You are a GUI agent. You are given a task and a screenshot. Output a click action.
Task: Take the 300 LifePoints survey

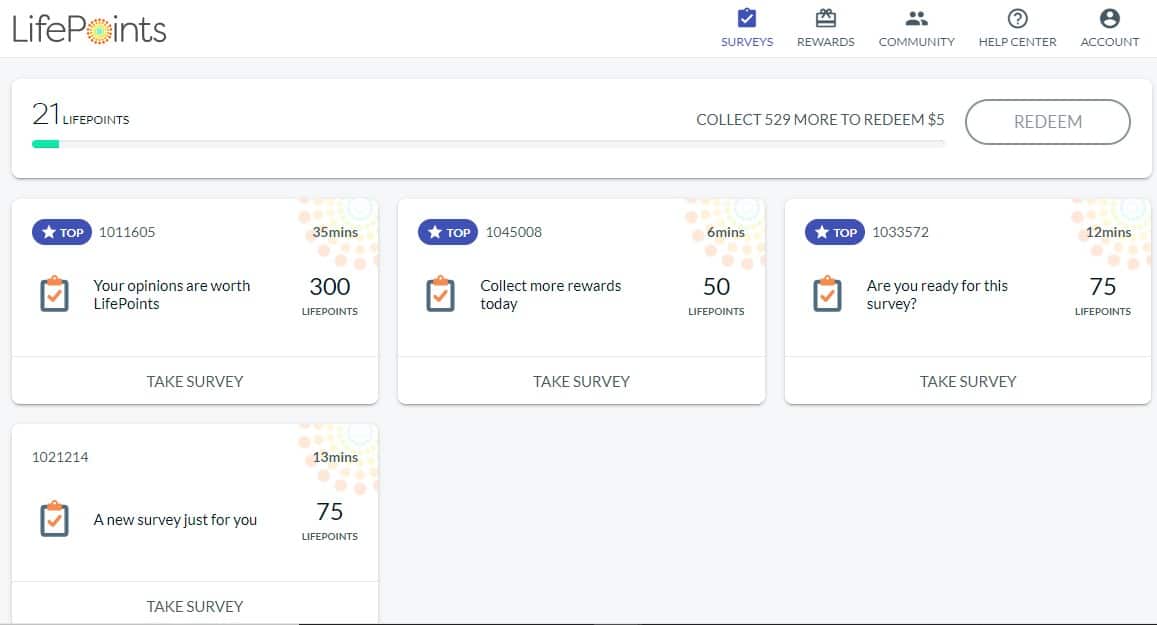195,381
